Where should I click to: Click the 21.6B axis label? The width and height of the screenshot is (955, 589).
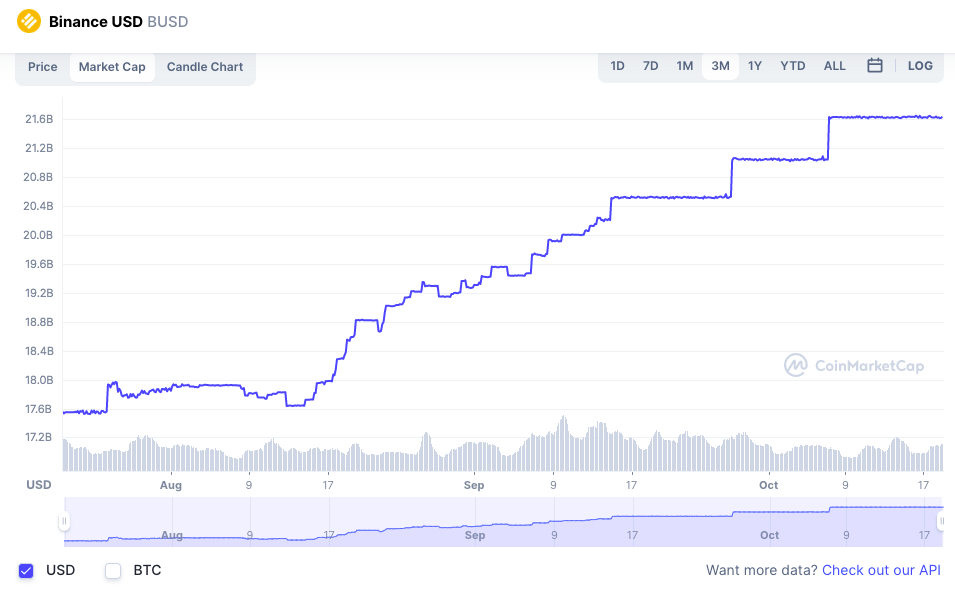(x=39, y=119)
